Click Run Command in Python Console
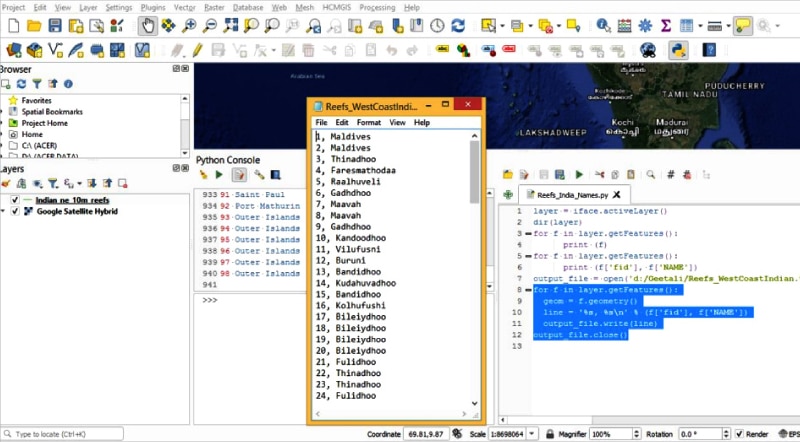 (x=220, y=175)
